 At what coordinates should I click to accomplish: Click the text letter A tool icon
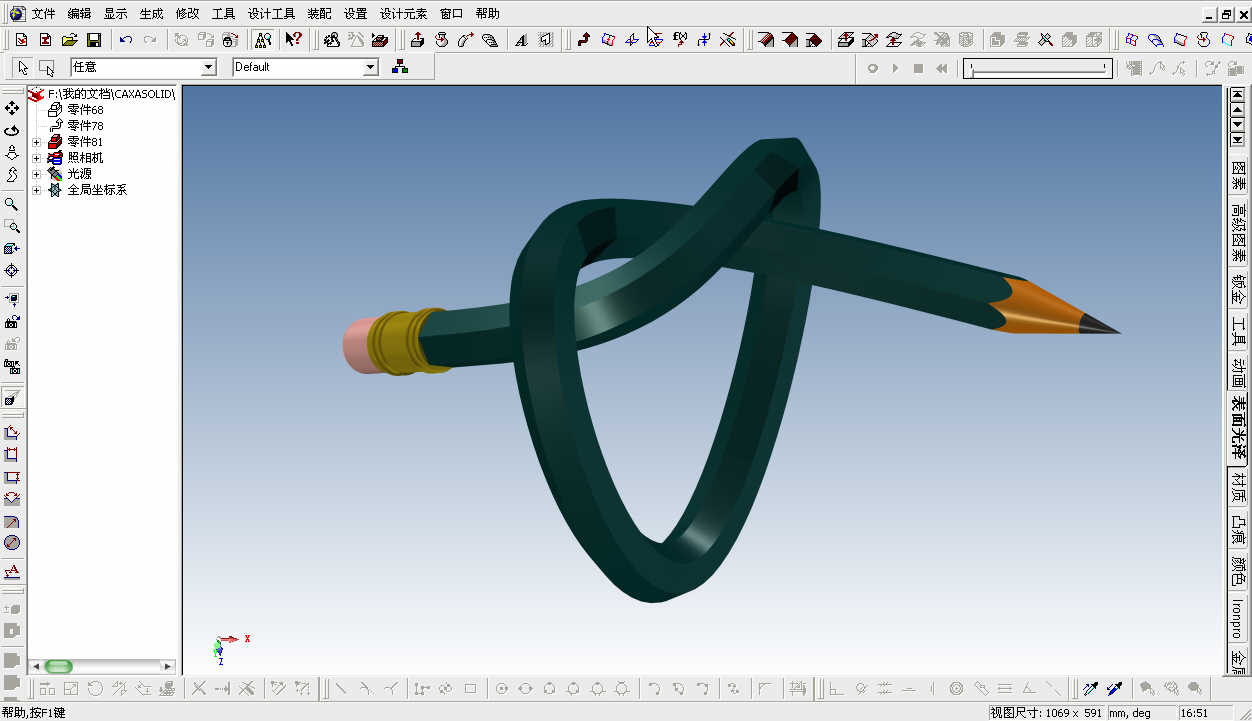click(x=521, y=40)
